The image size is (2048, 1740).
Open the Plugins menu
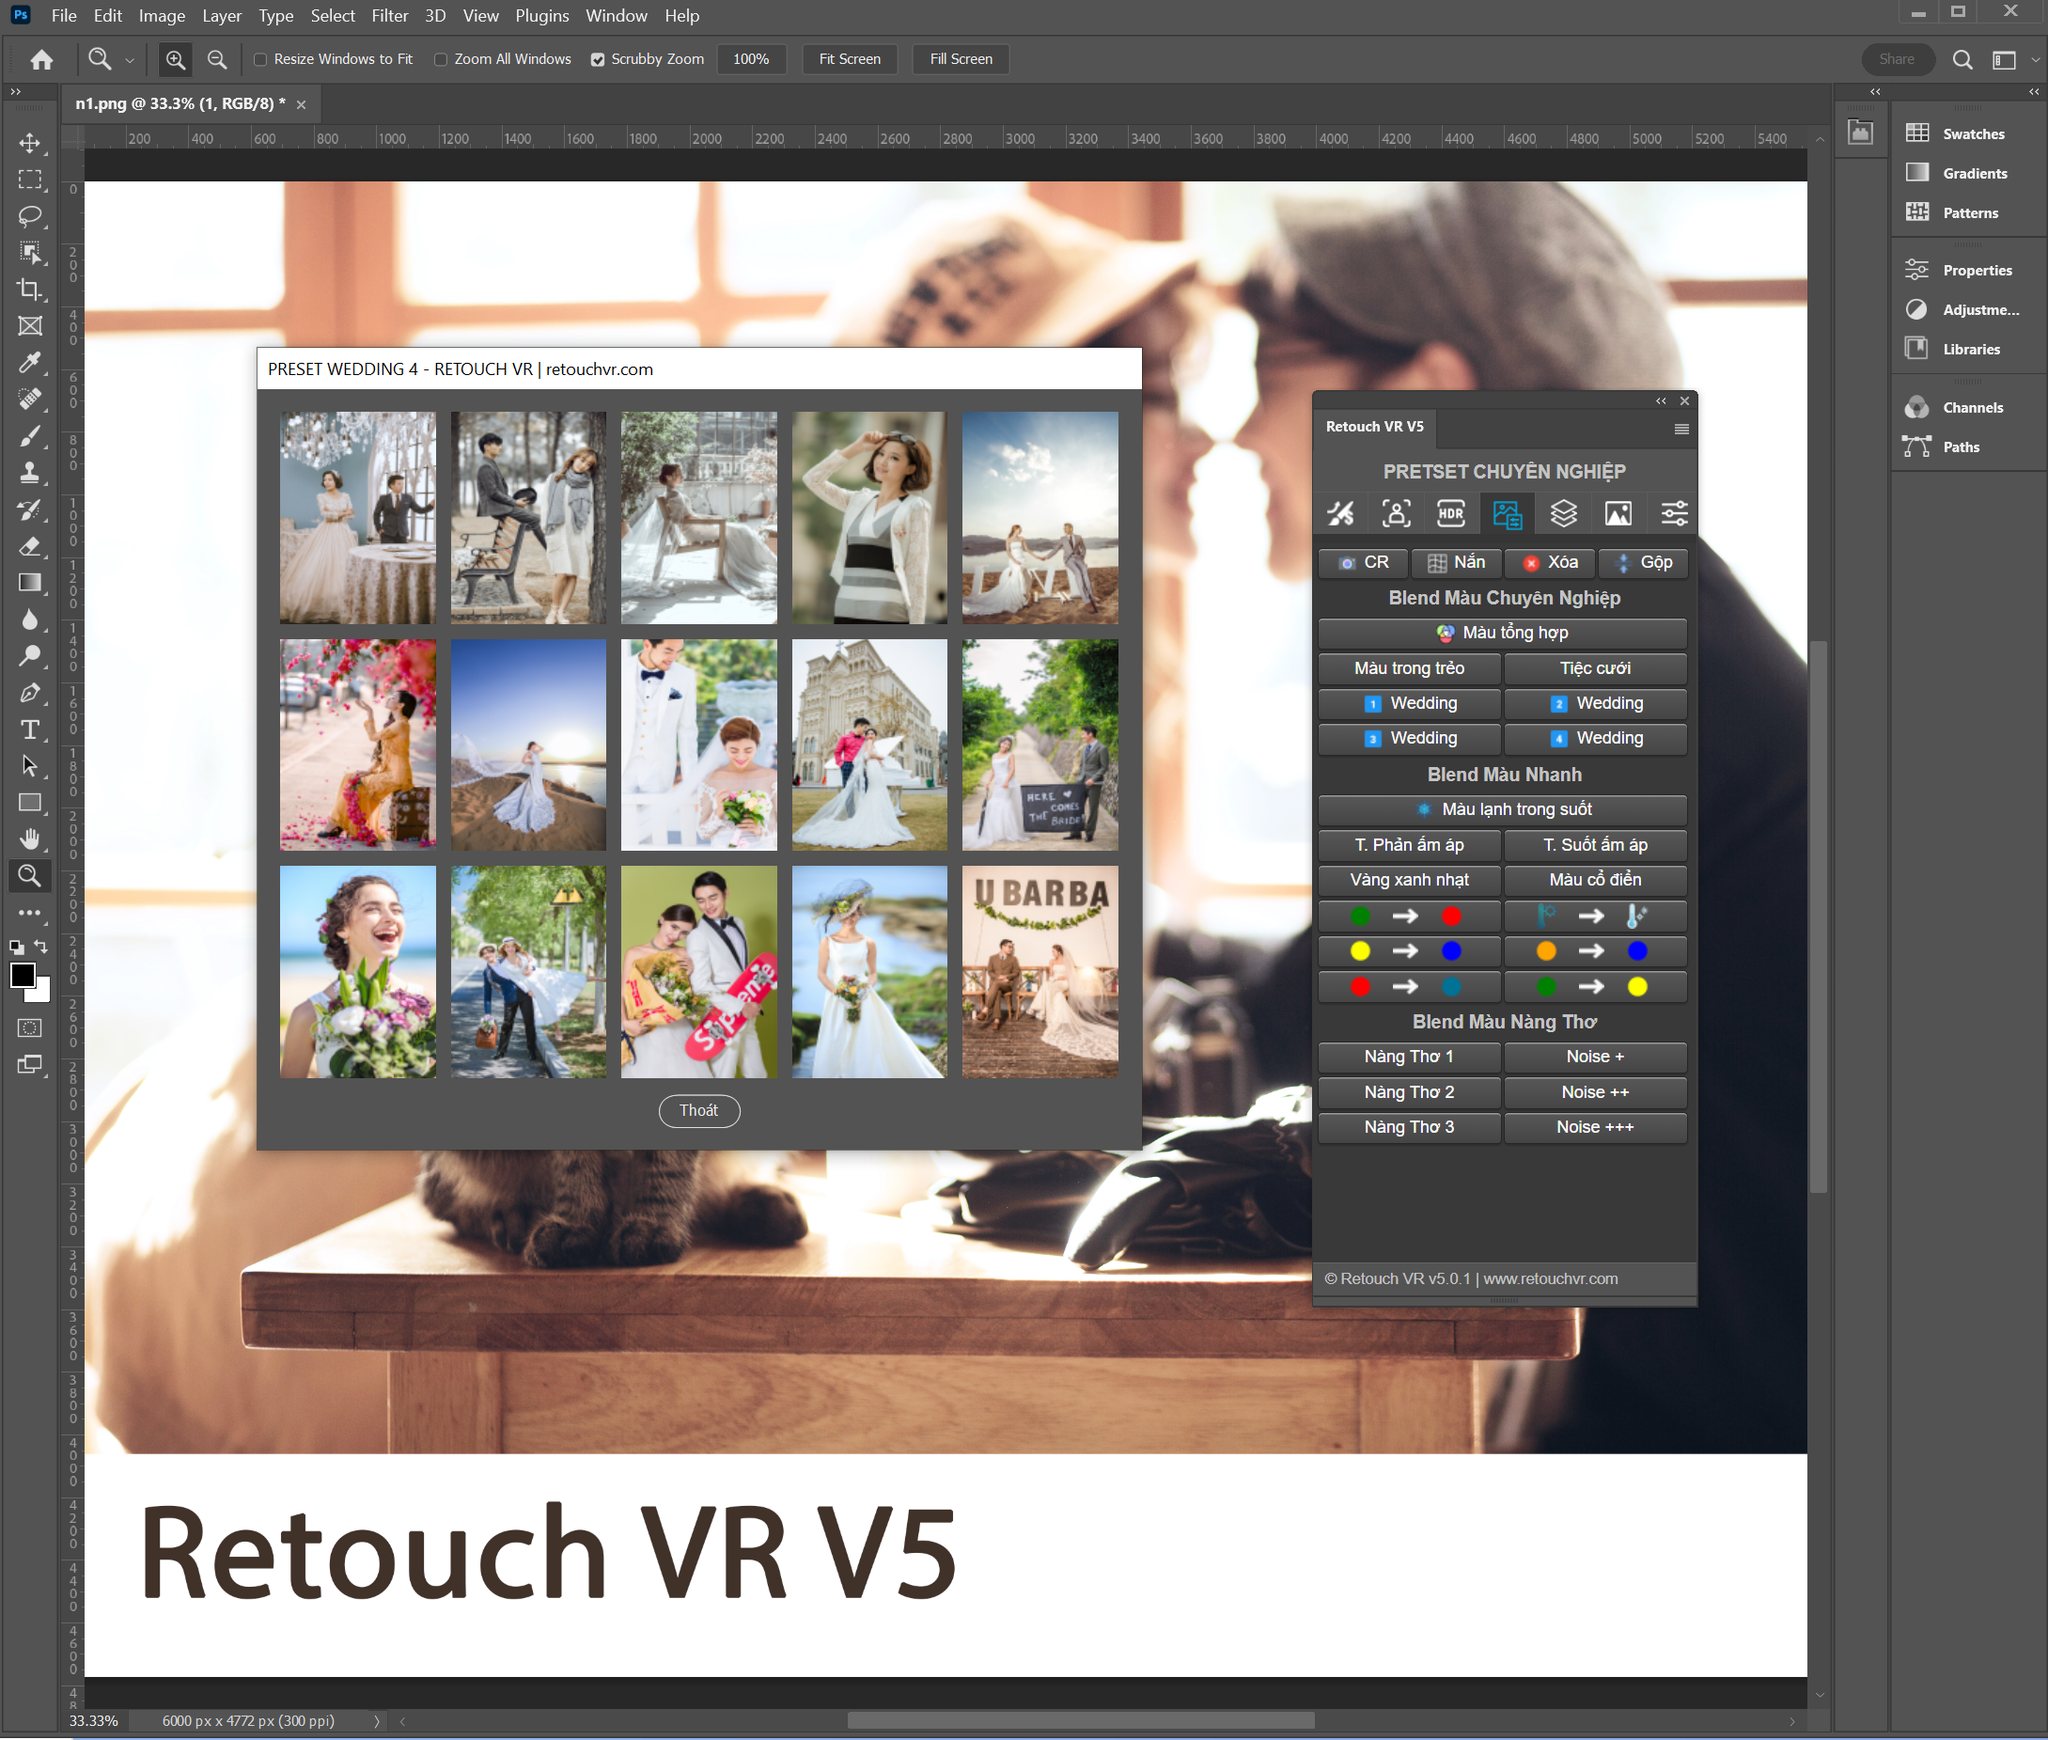541,16
